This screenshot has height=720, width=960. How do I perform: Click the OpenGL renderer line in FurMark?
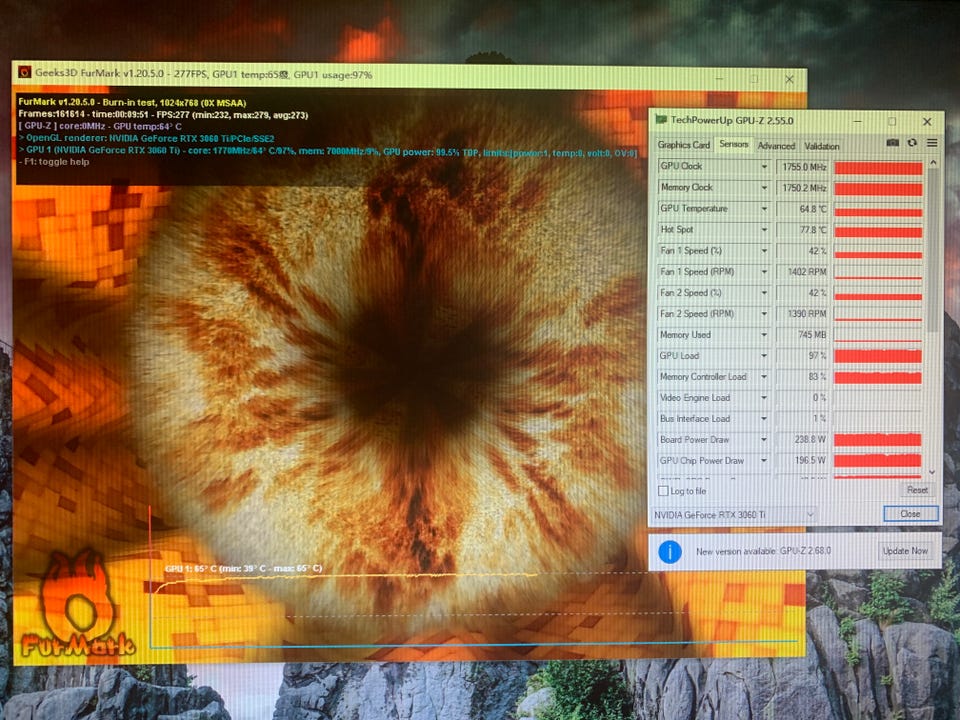click(146, 138)
